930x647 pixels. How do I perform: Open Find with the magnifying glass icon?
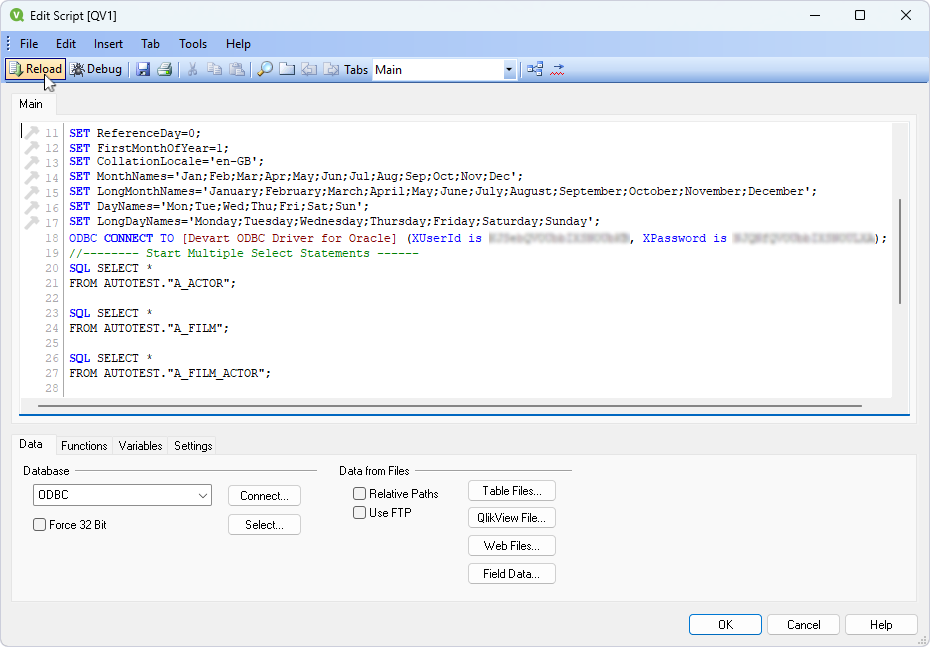(x=265, y=69)
